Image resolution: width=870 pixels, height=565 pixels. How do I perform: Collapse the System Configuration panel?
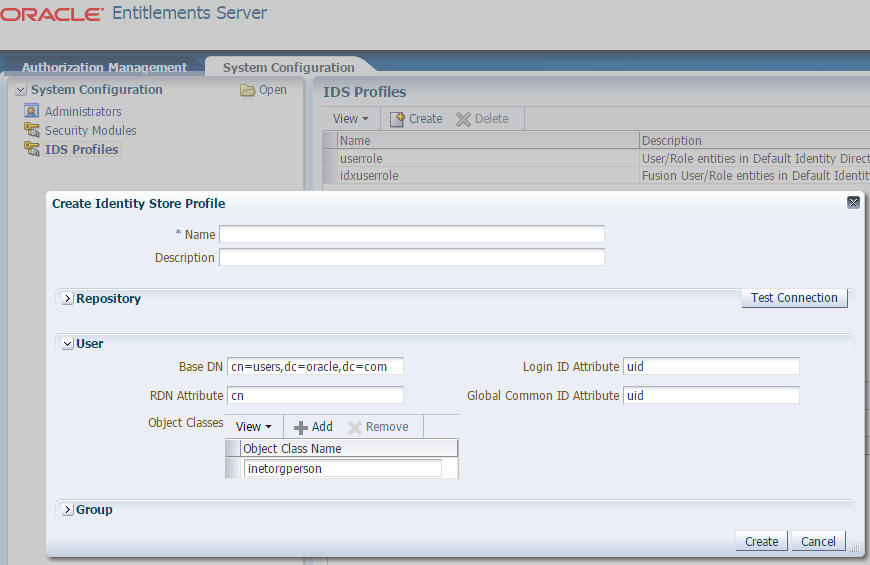click(21, 90)
